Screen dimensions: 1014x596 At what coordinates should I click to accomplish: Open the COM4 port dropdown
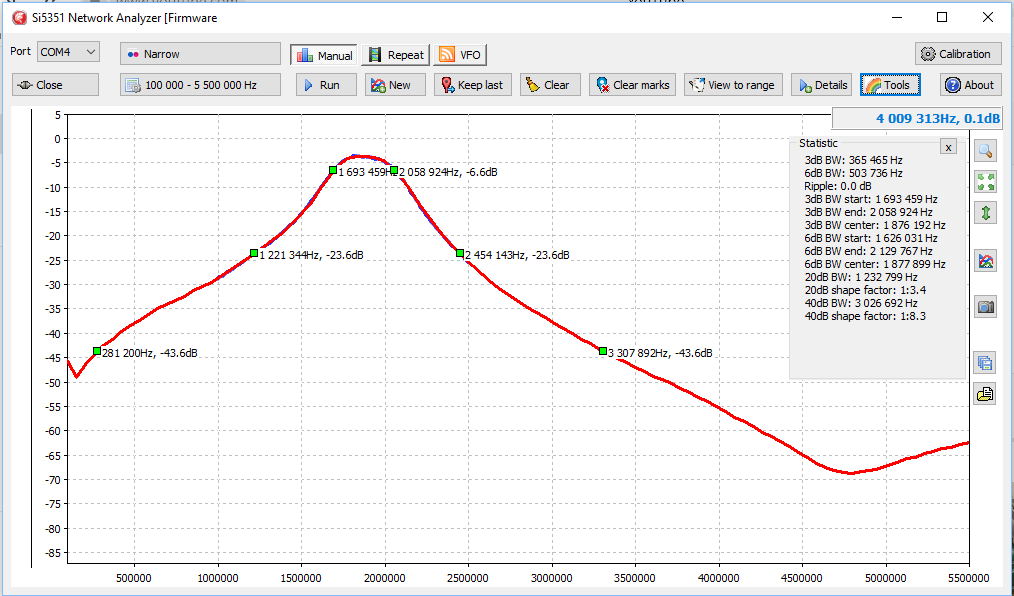(69, 52)
